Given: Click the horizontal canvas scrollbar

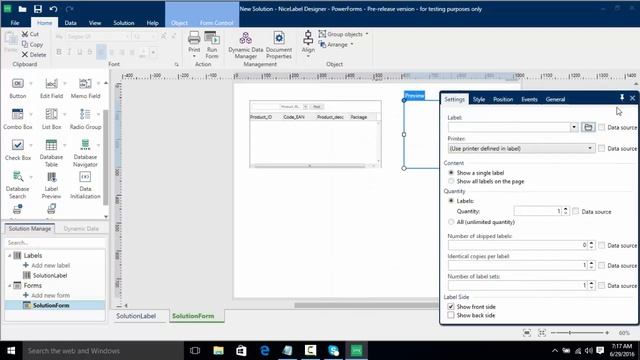Looking at the screenshot, I should pos(366,305).
